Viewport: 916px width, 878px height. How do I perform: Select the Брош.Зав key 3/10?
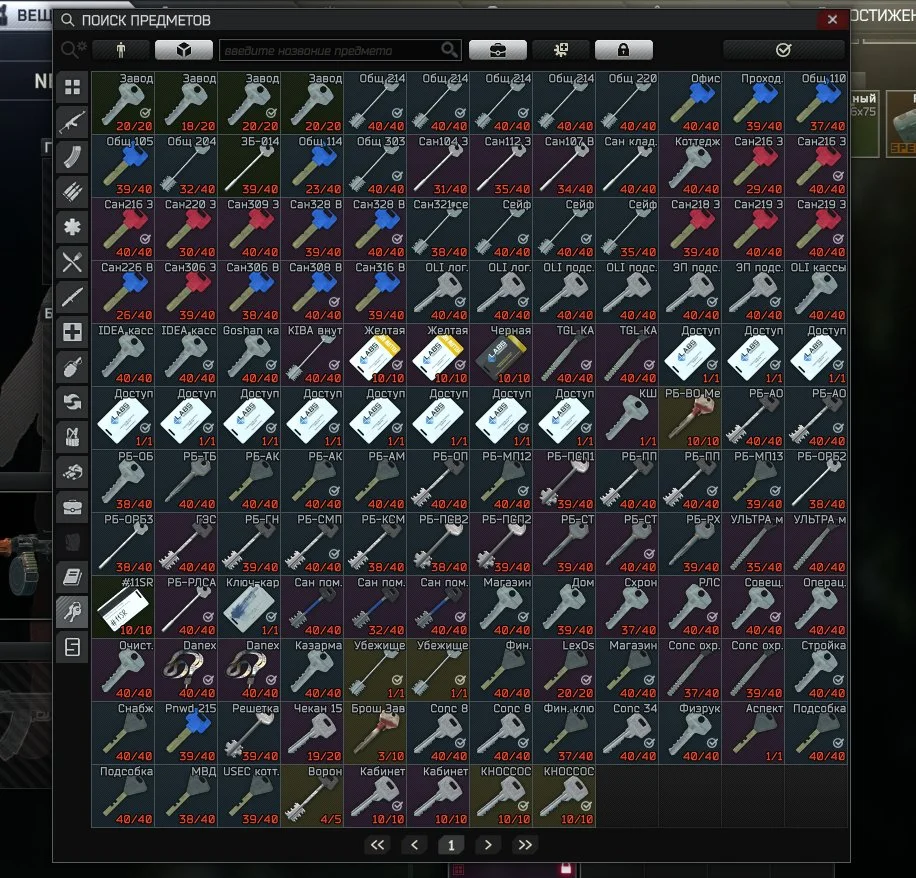pyautogui.click(x=376, y=734)
